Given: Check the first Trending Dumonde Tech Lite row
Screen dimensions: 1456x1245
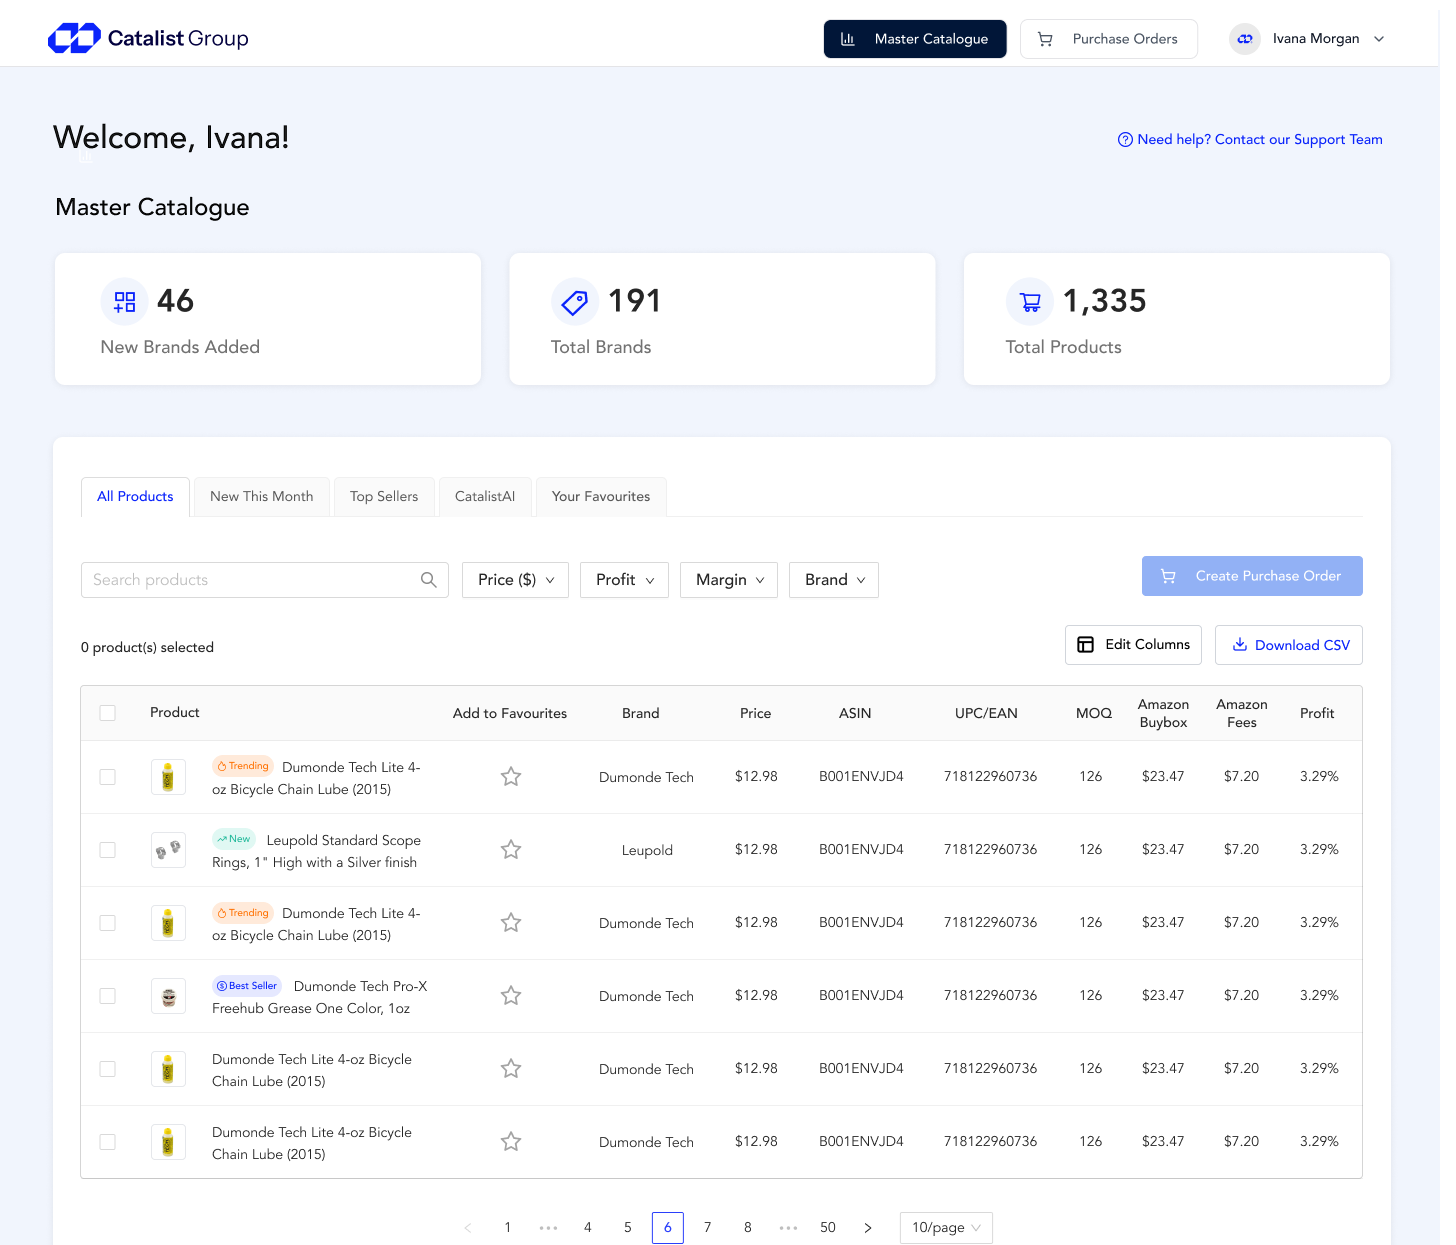Looking at the screenshot, I should point(108,777).
